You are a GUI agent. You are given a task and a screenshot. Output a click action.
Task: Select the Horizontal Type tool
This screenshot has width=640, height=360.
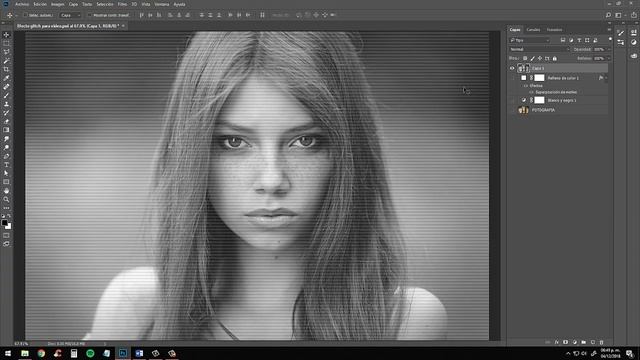[x=6, y=165]
